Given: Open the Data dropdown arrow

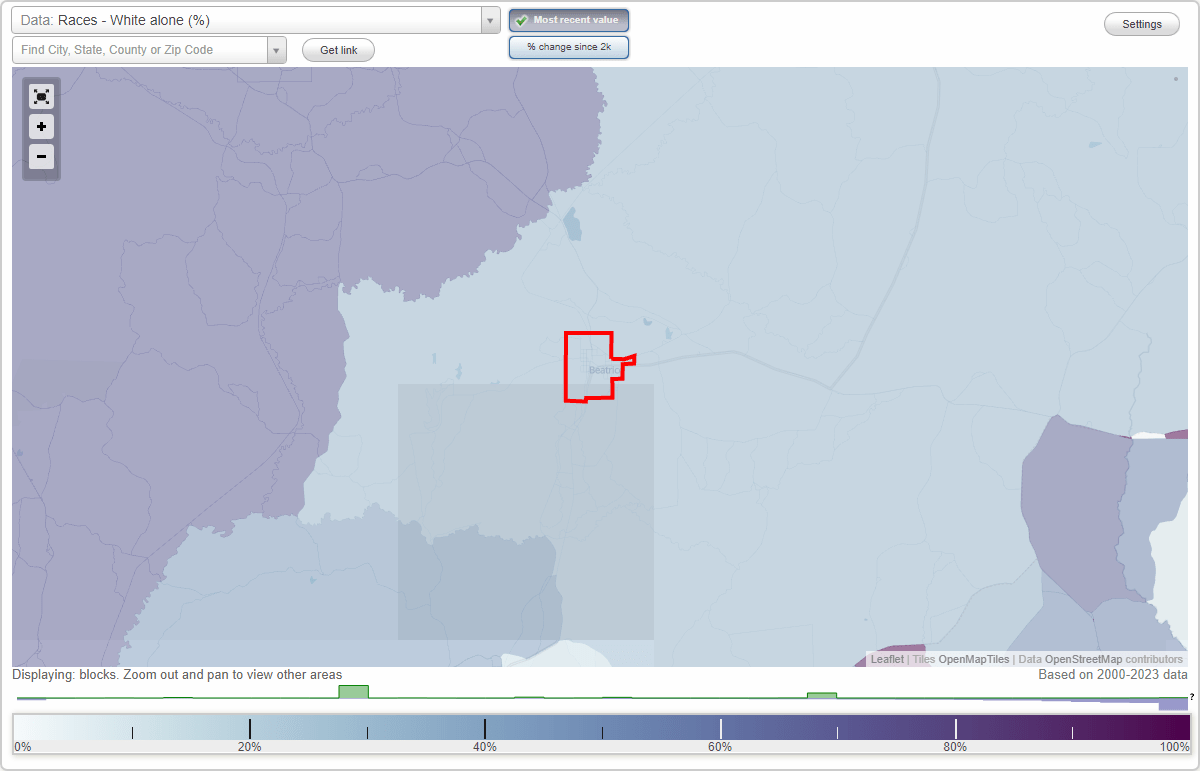Looking at the screenshot, I should click(488, 20).
